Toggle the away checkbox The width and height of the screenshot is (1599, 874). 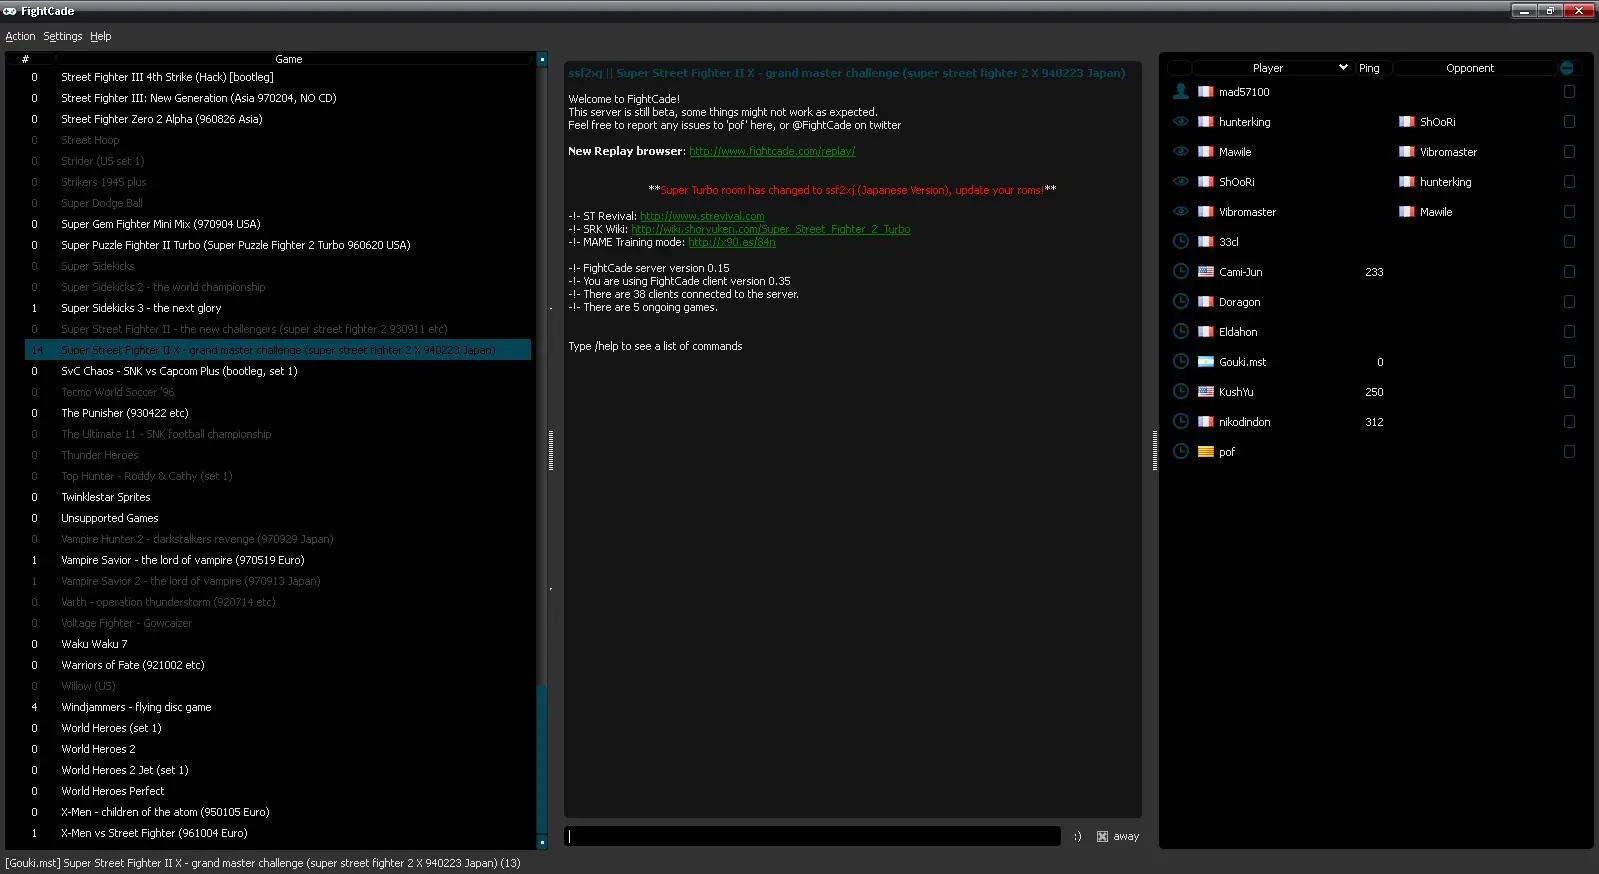(1102, 837)
